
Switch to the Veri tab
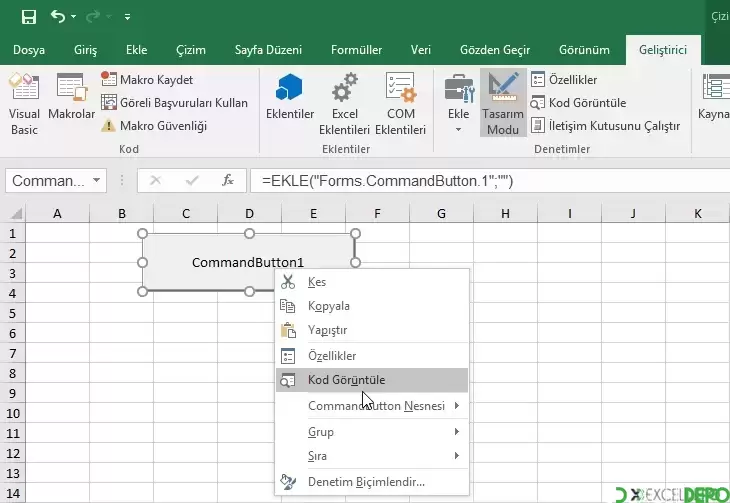point(421,50)
